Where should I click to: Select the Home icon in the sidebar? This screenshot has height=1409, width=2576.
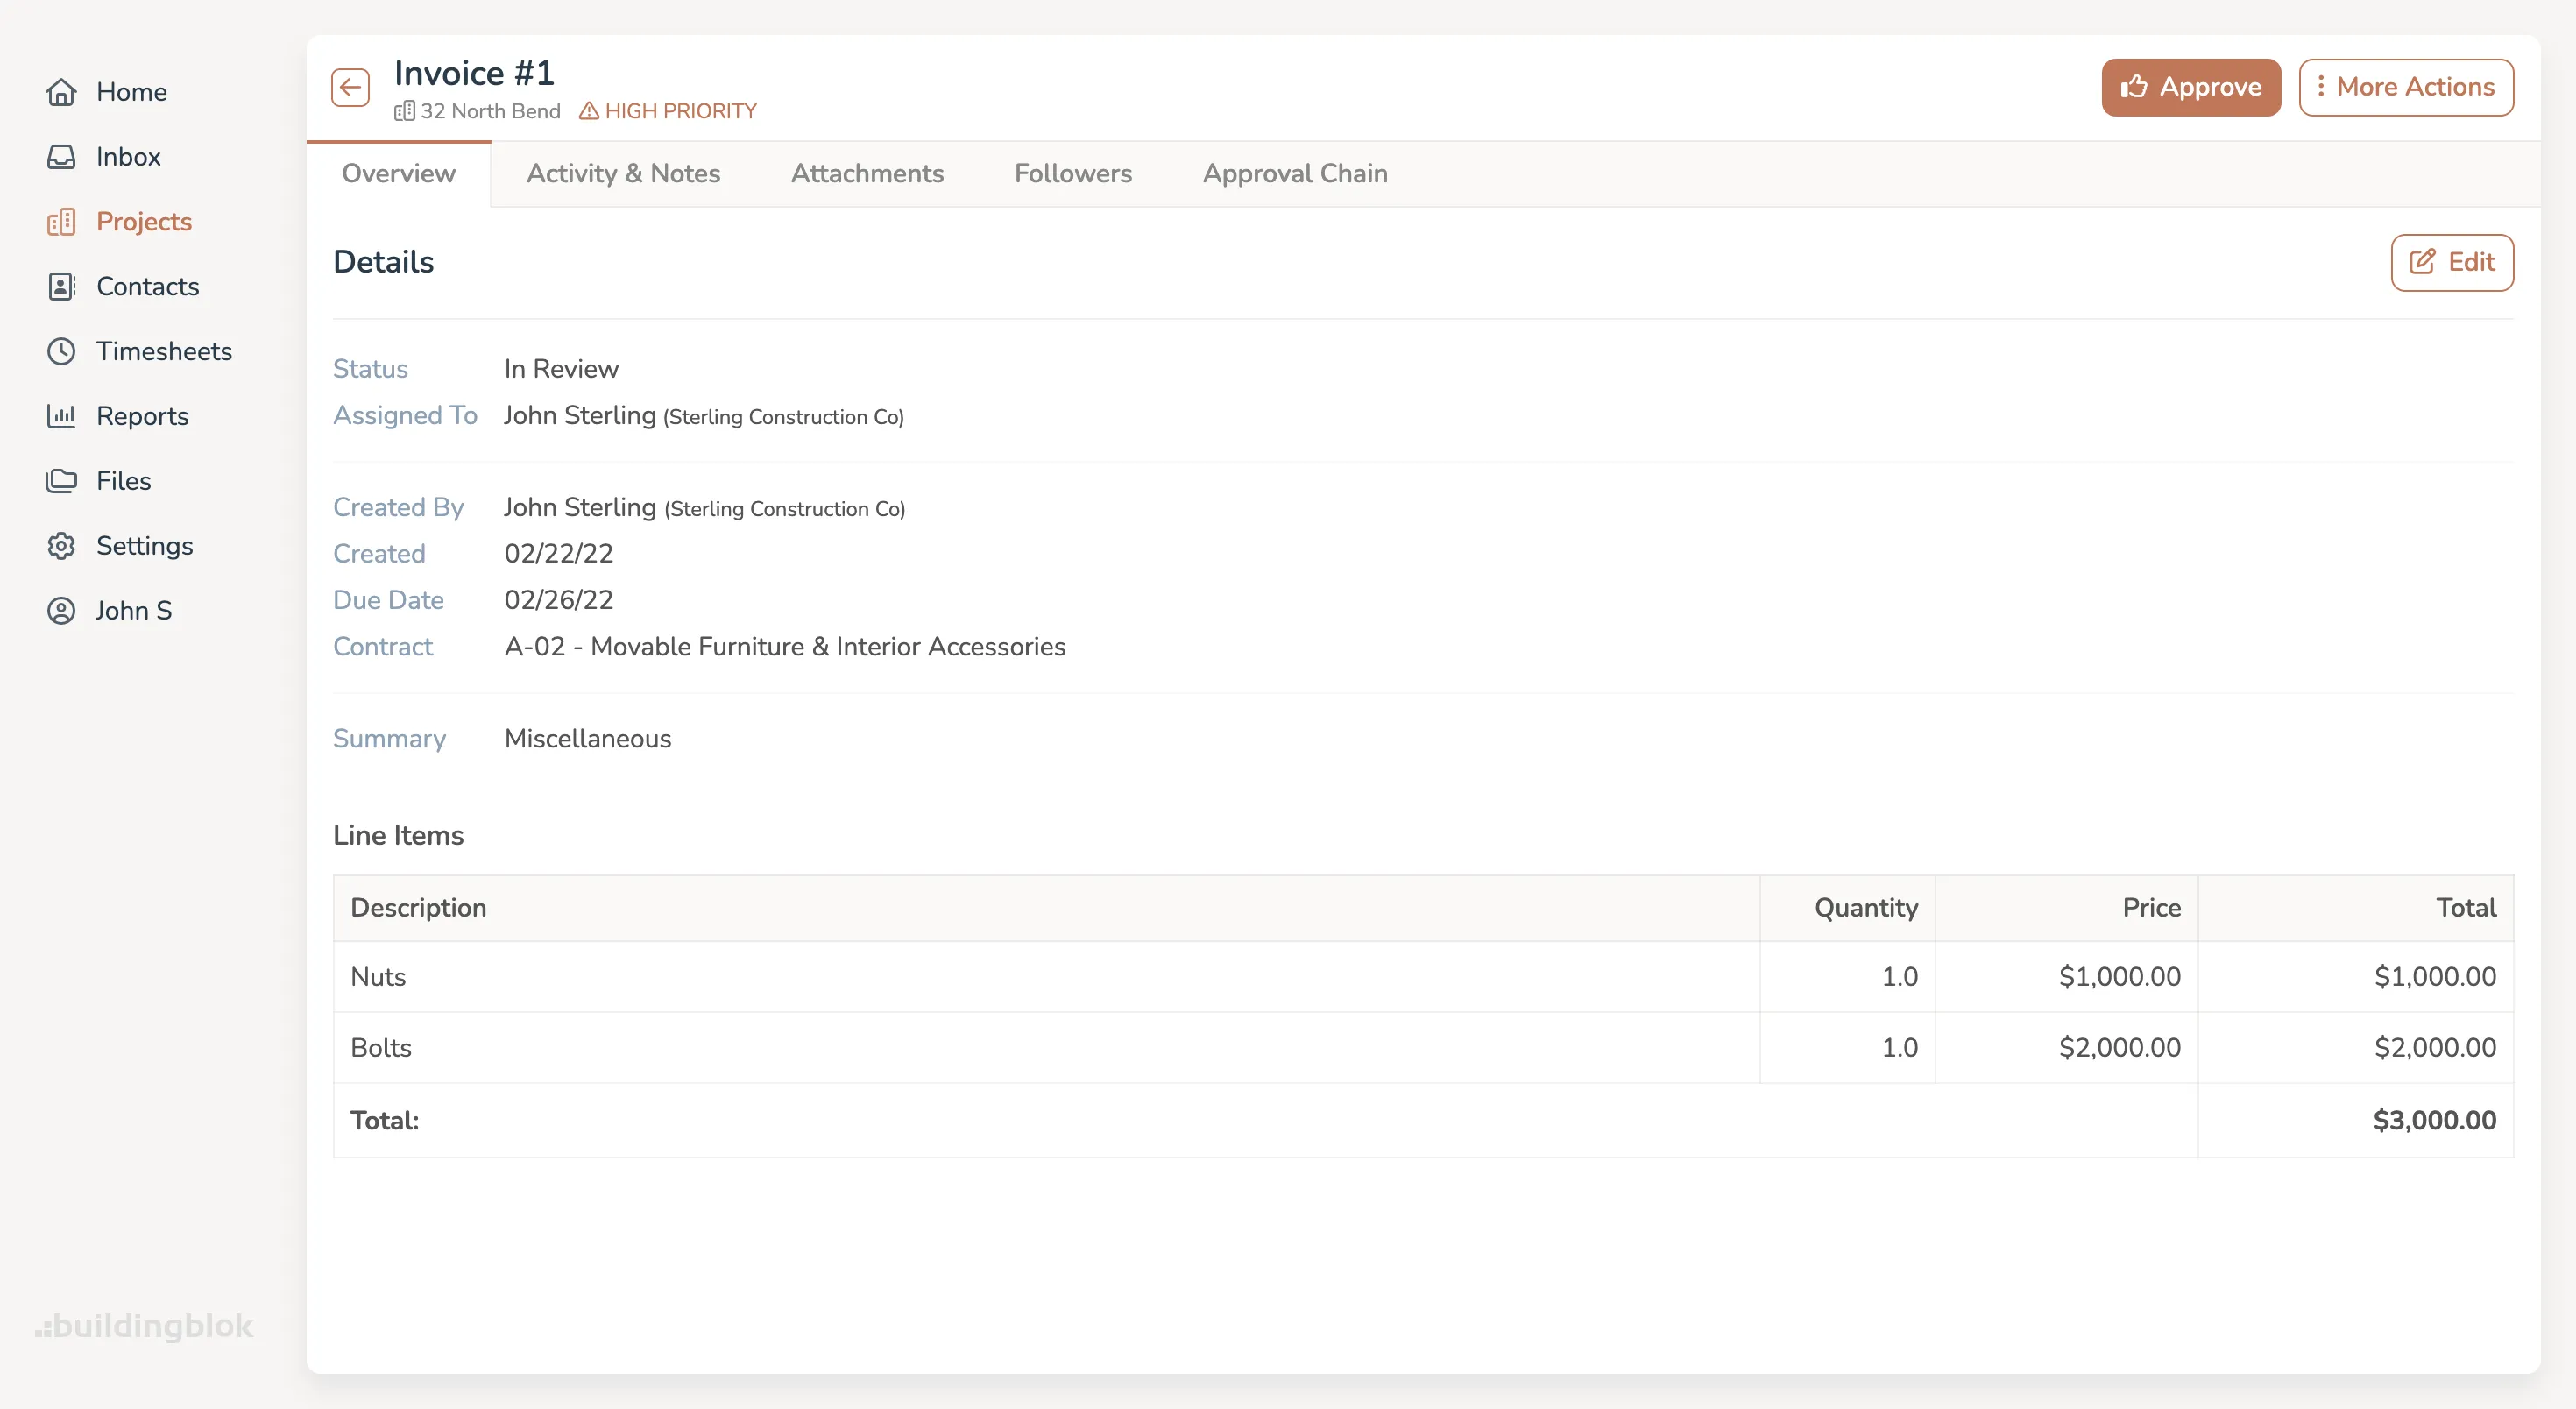click(62, 91)
